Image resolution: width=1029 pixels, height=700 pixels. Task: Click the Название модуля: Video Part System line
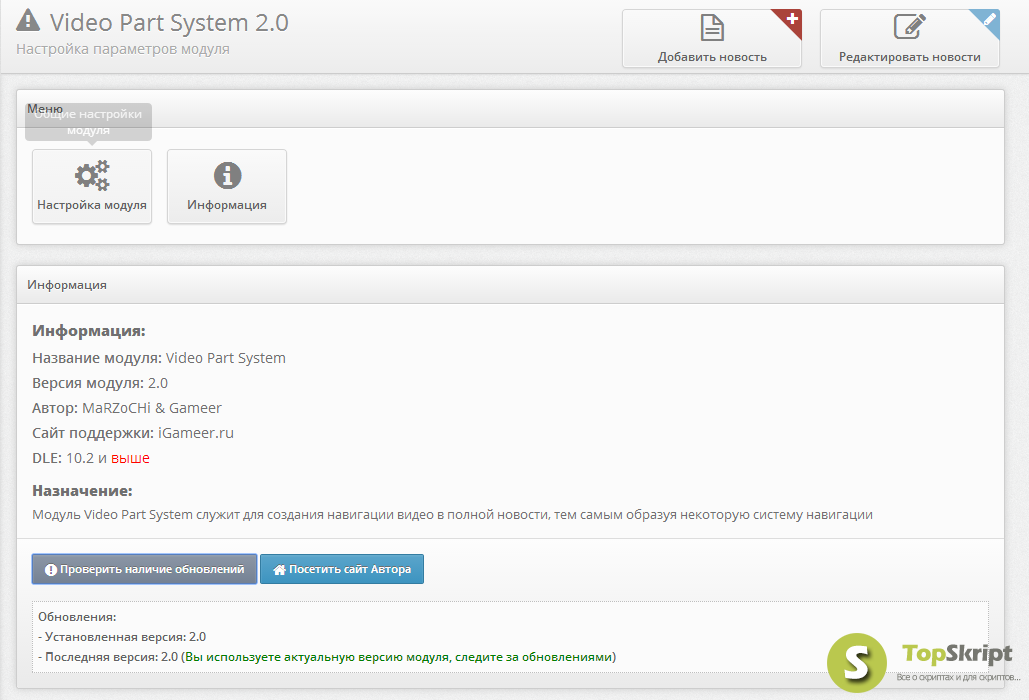tap(159, 358)
